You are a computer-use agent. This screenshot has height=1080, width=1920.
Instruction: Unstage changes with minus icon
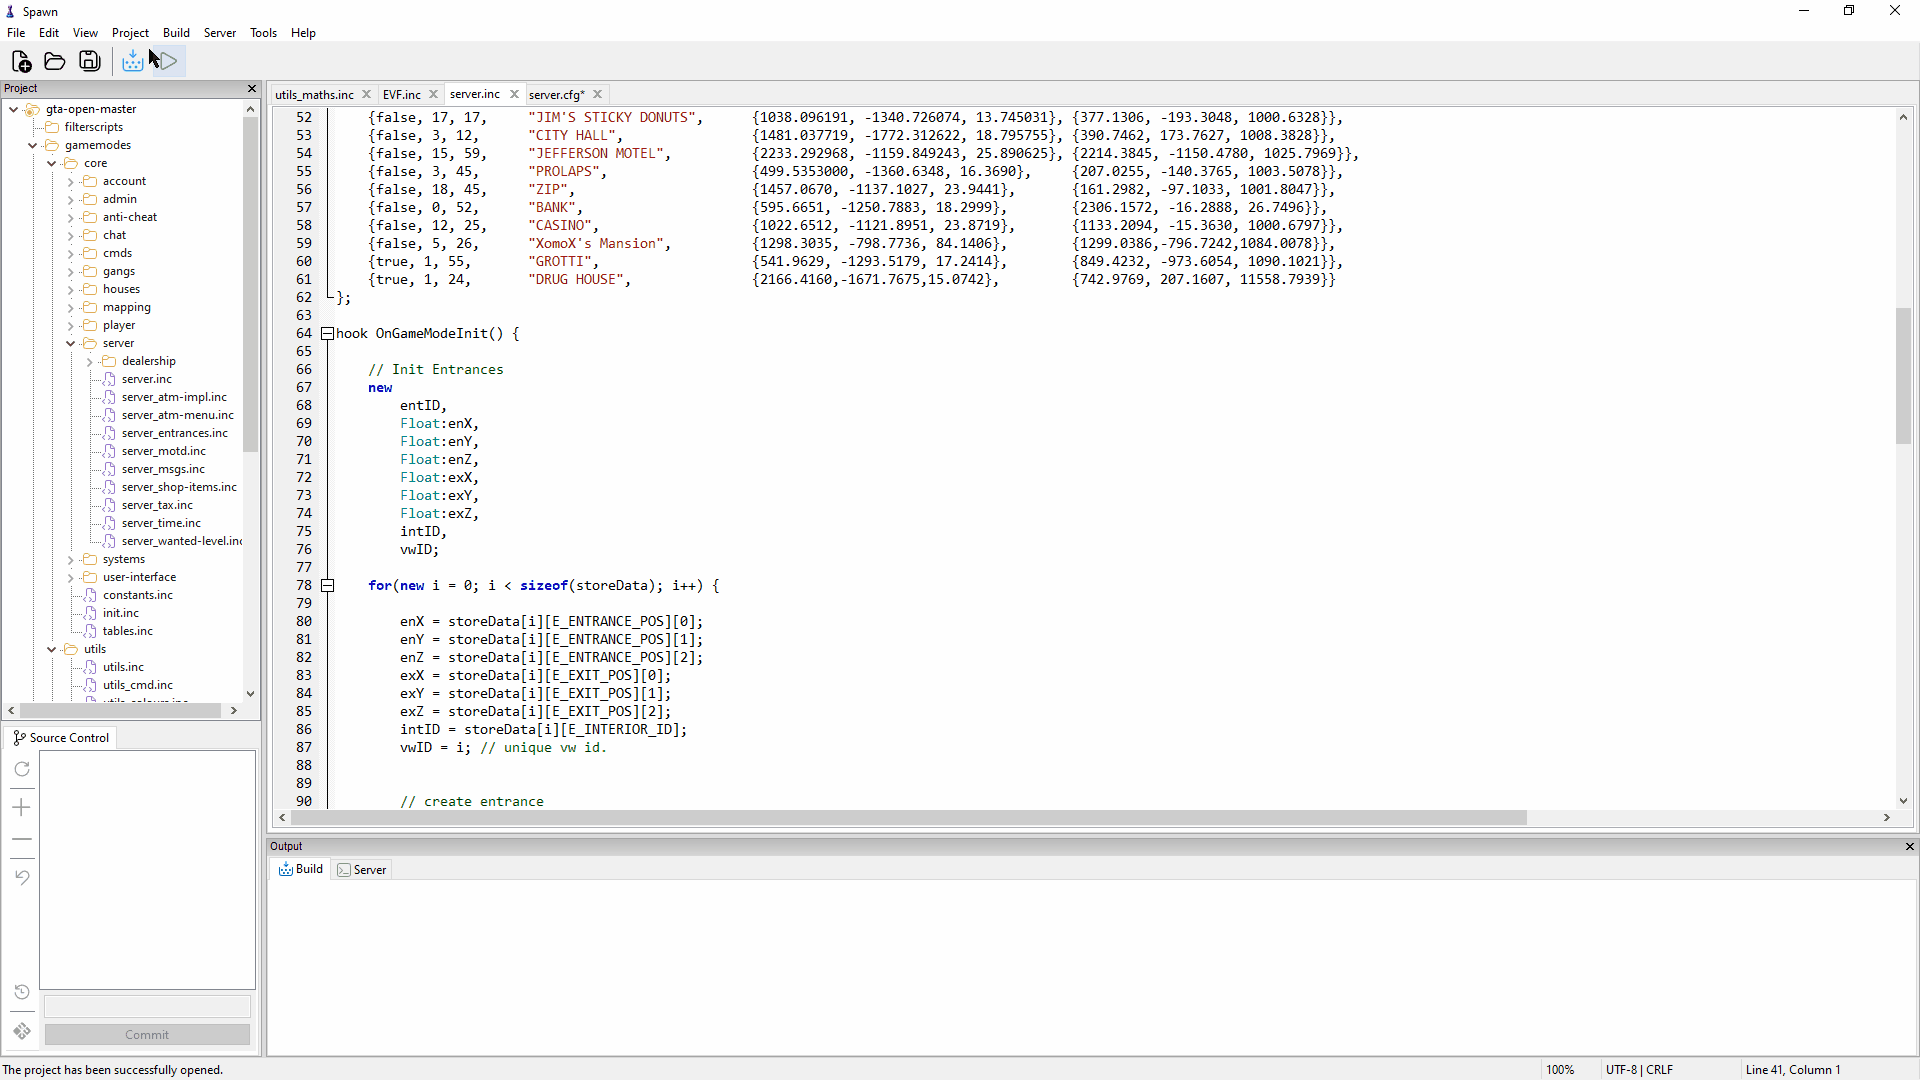[22, 839]
